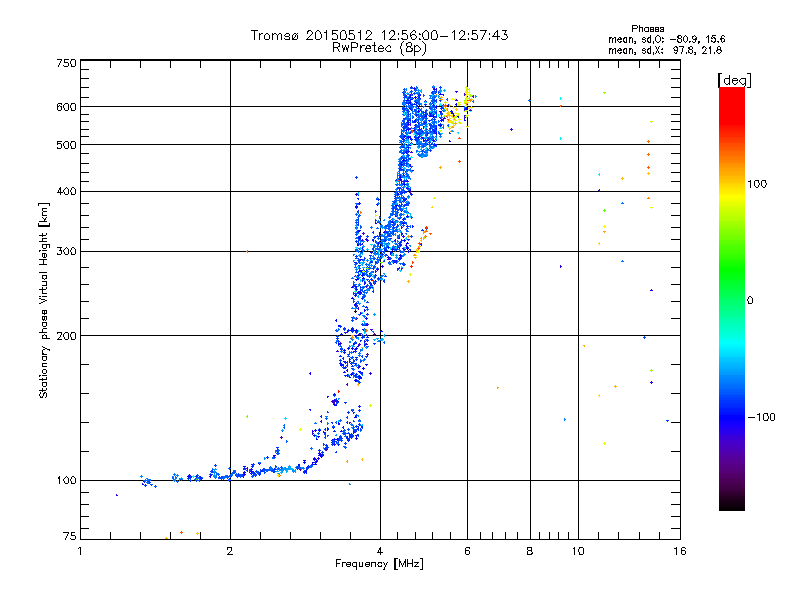The image size is (800, 600).
Task: Click the x-axis label "Frequency [MHz]"
Action: 379,564
